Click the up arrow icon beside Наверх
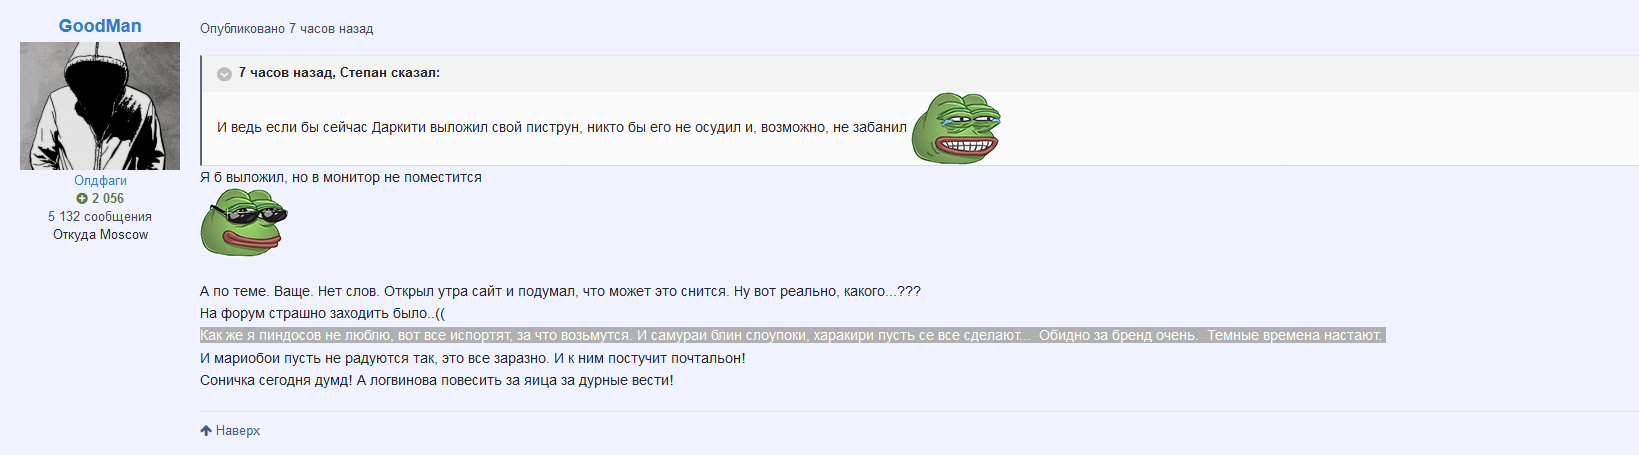1639x455 pixels. point(206,431)
